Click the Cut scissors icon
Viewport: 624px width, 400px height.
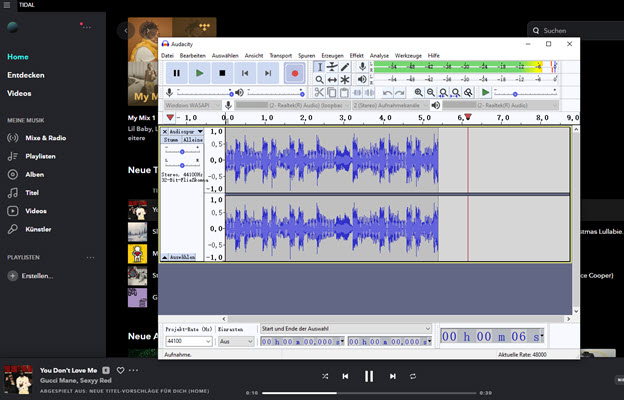pos(319,93)
